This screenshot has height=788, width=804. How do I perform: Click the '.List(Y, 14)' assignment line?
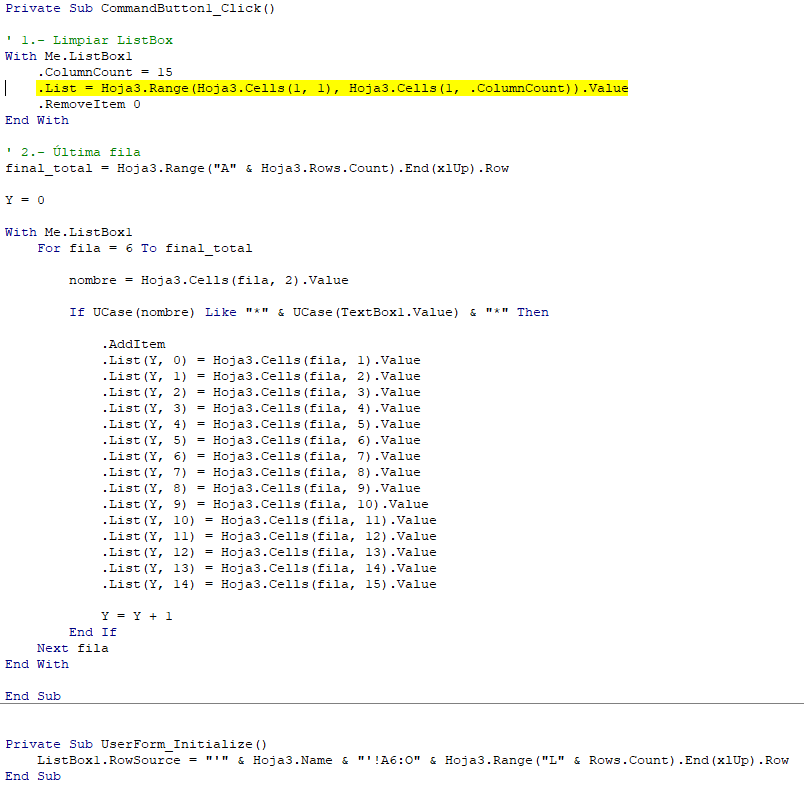(268, 584)
